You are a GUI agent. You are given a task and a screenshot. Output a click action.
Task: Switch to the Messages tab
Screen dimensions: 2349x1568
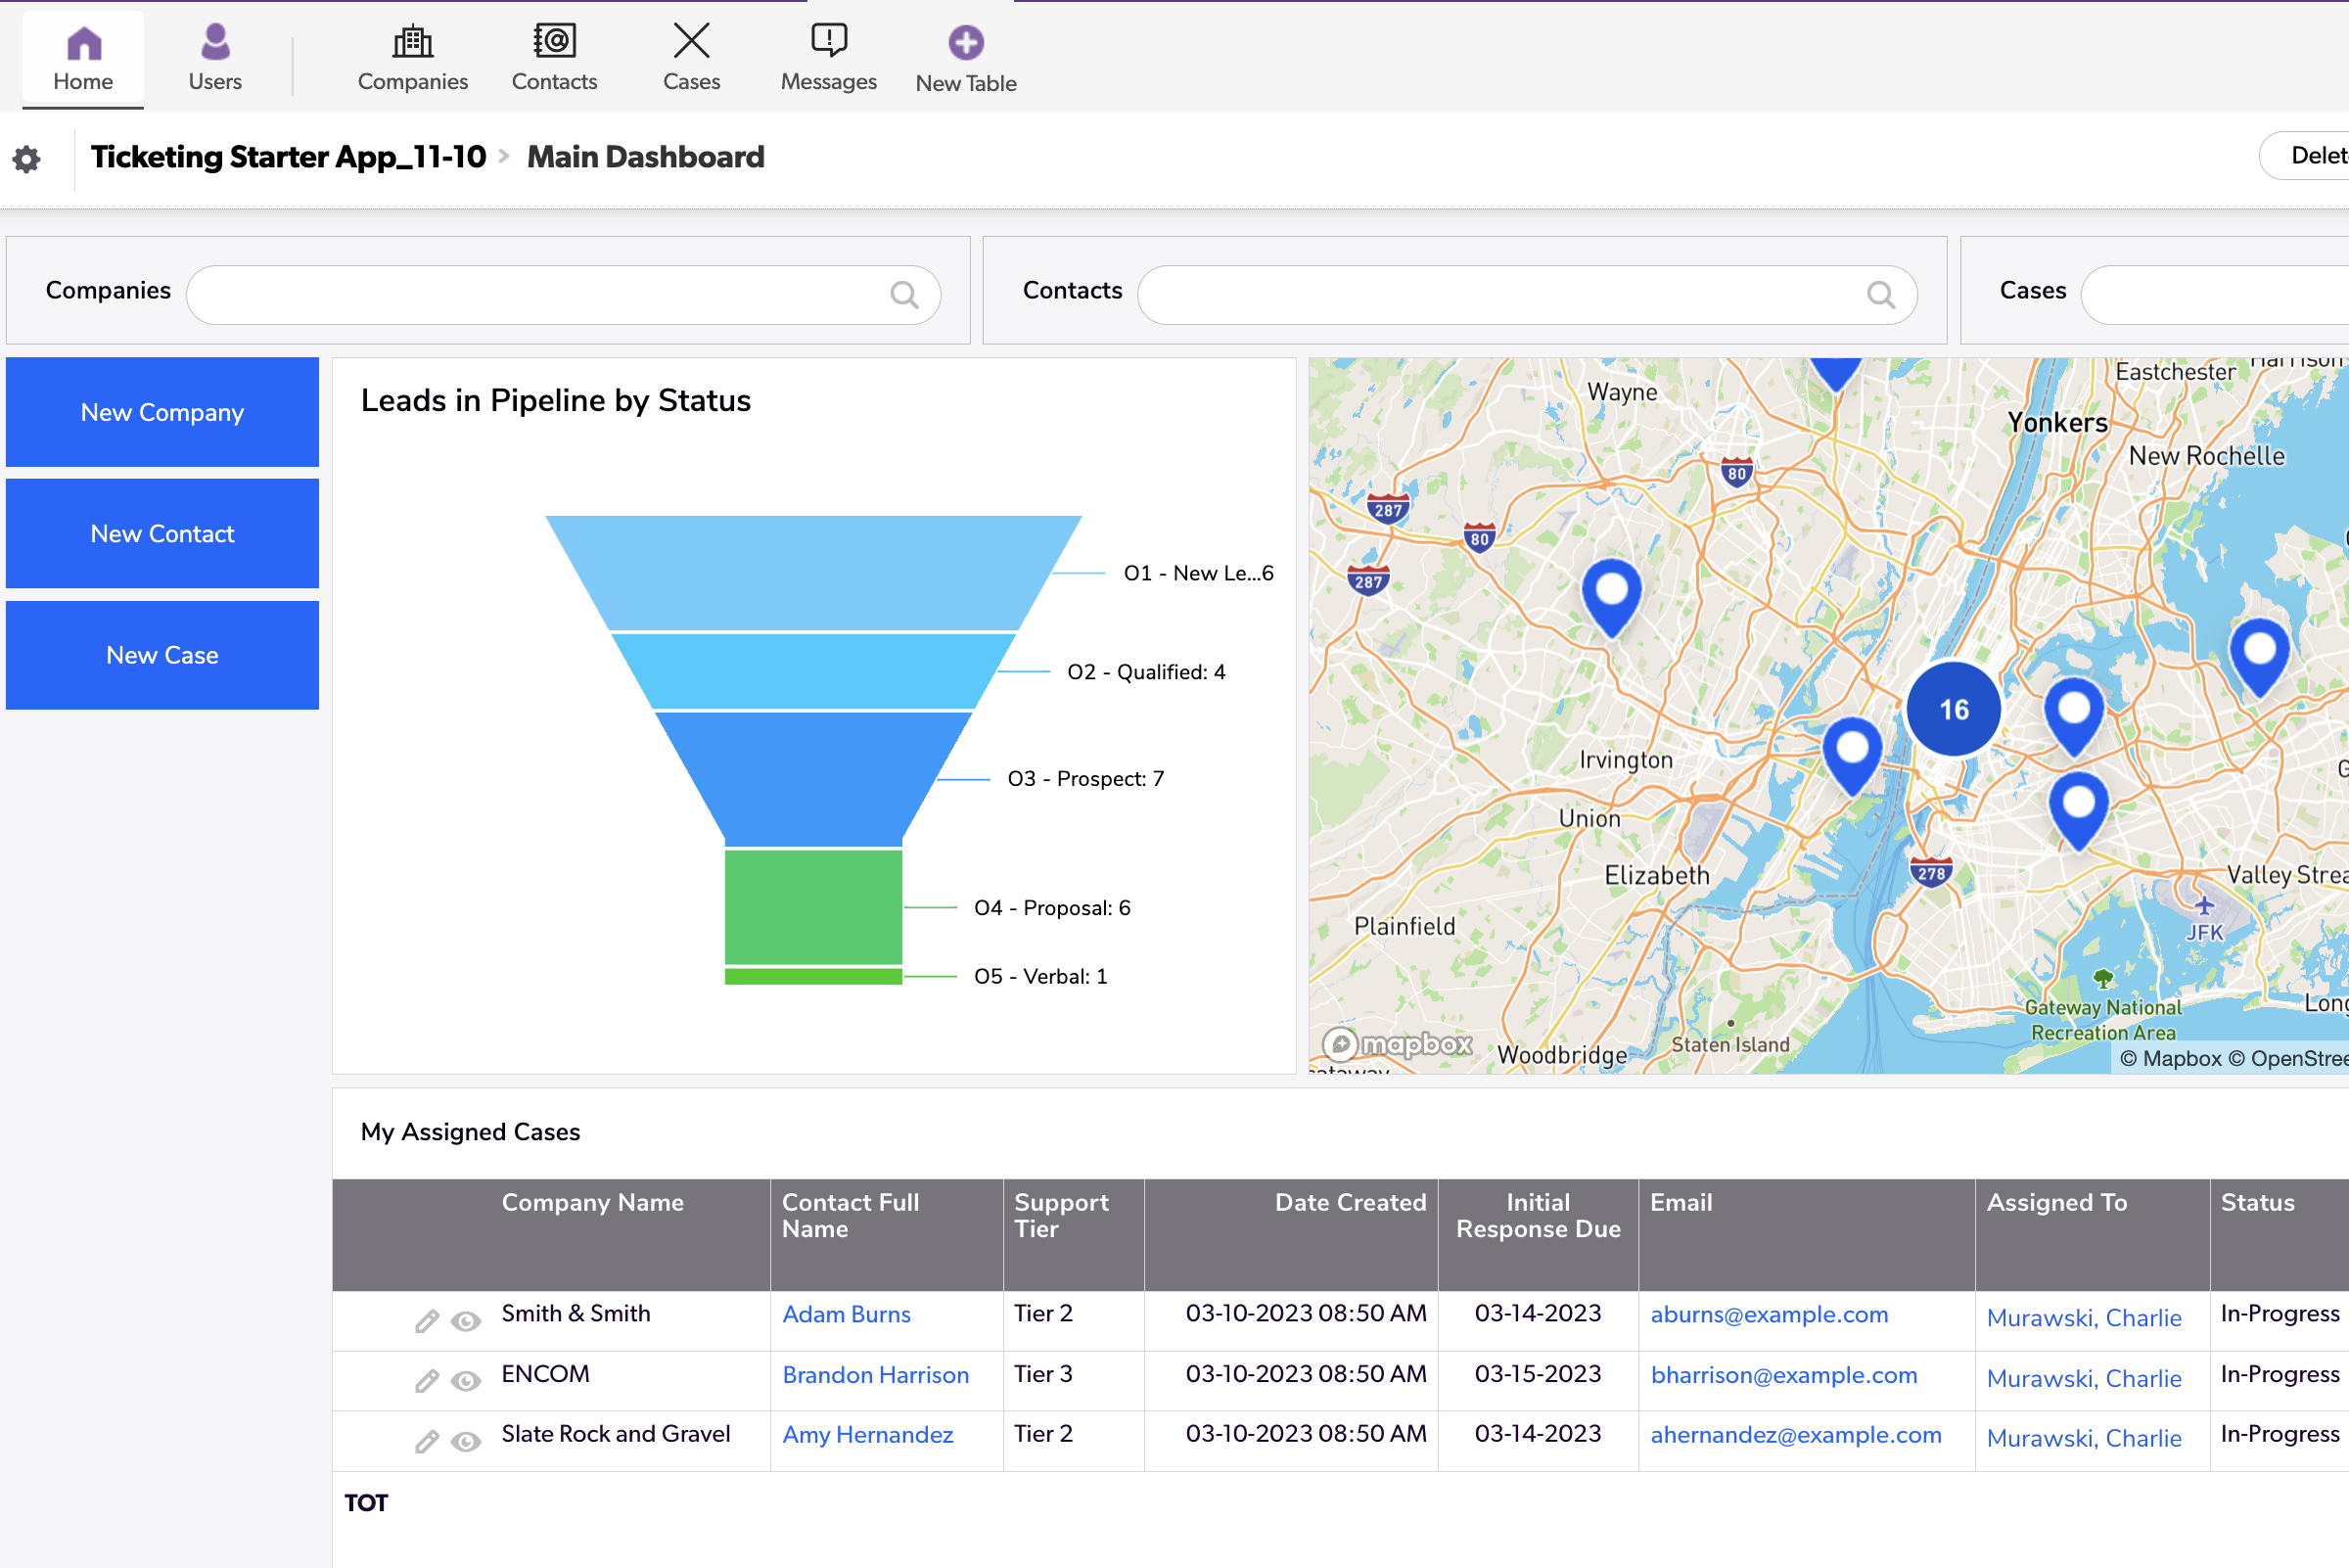(828, 58)
